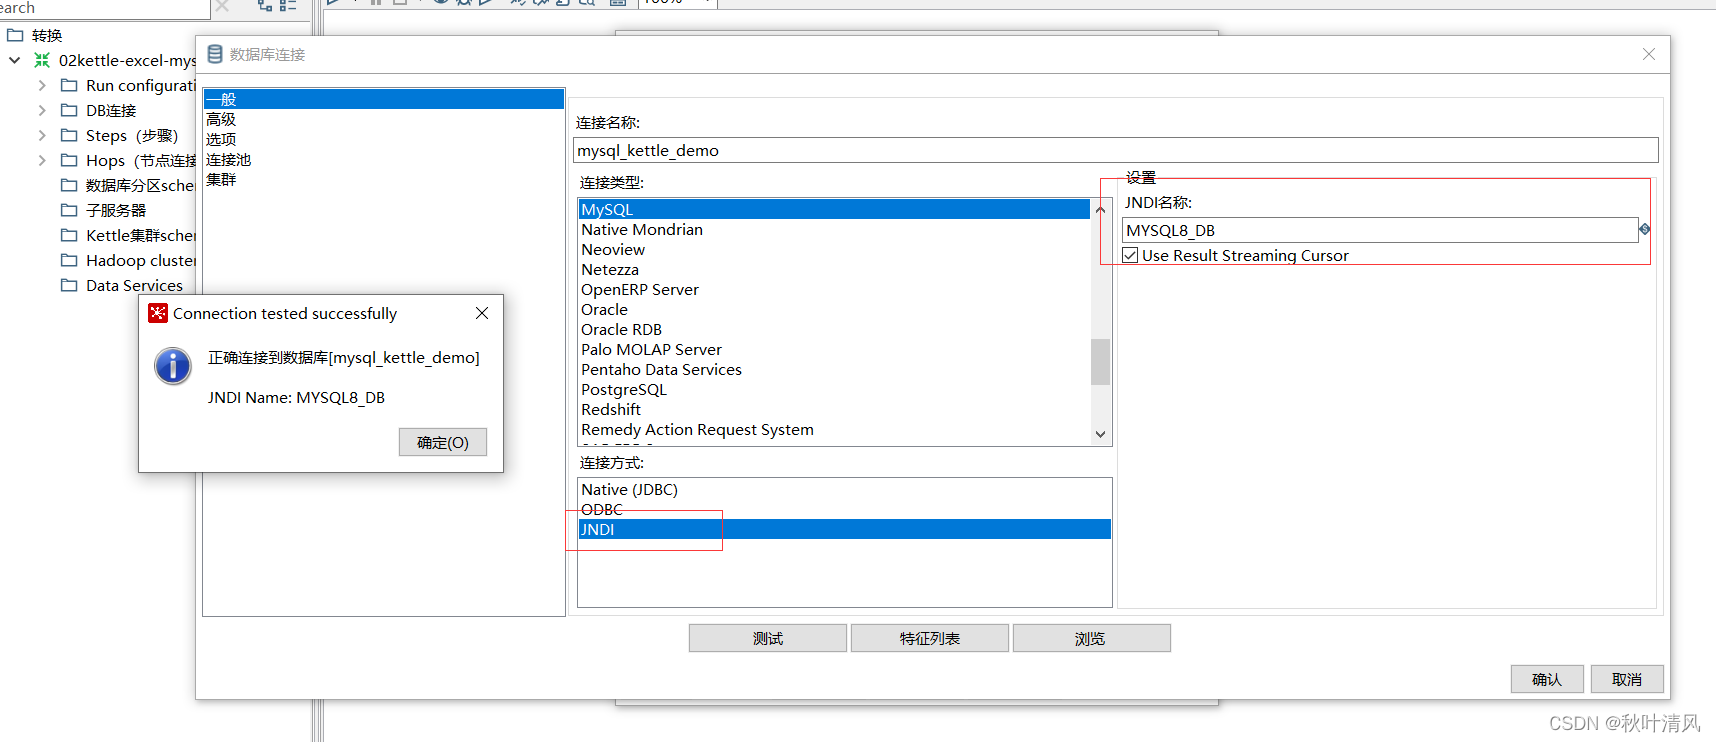
Task: Select the 一般 settings category
Action: coord(384,99)
